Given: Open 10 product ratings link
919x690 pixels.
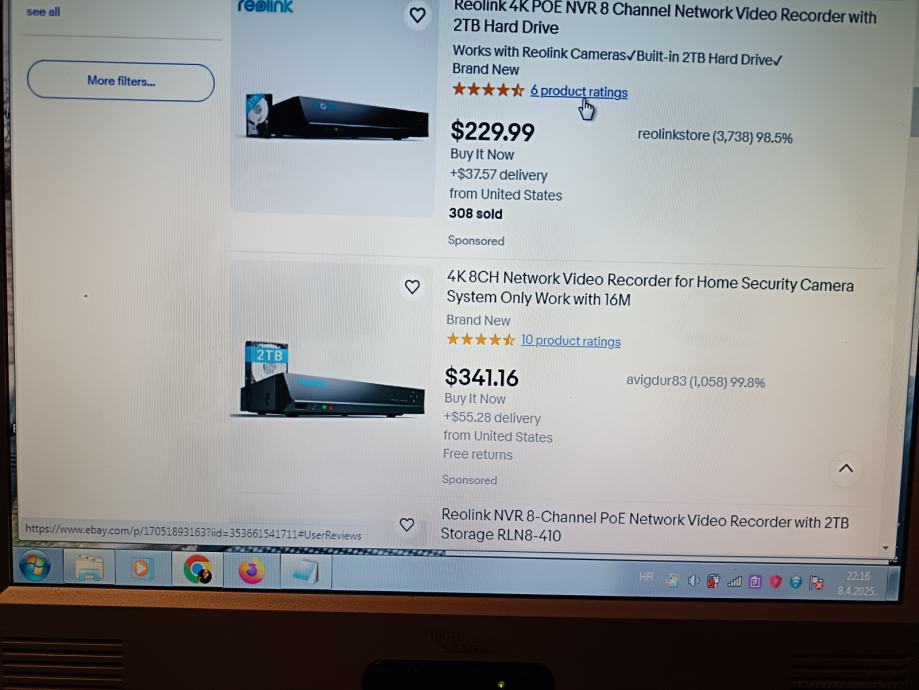Looking at the screenshot, I should pos(571,341).
